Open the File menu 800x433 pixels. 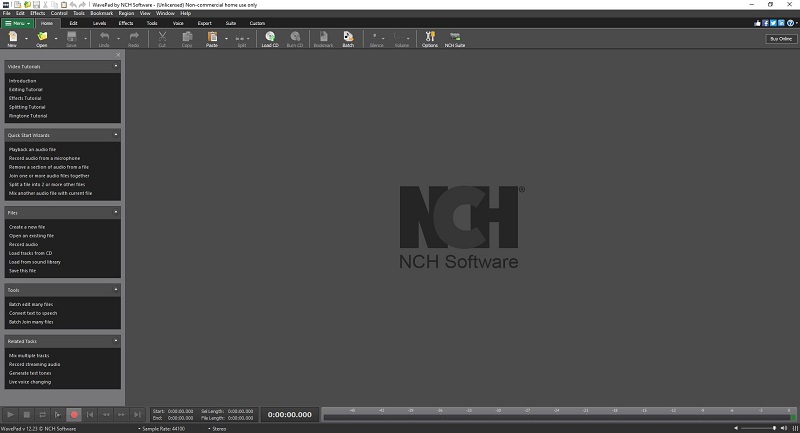7,13
